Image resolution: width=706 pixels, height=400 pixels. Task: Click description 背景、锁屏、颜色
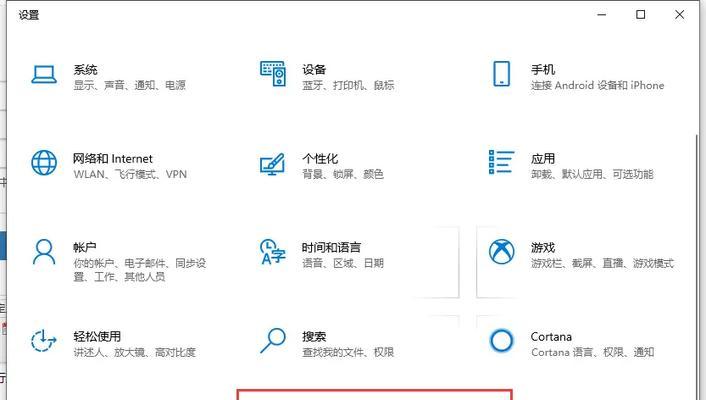[x=343, y=174]
